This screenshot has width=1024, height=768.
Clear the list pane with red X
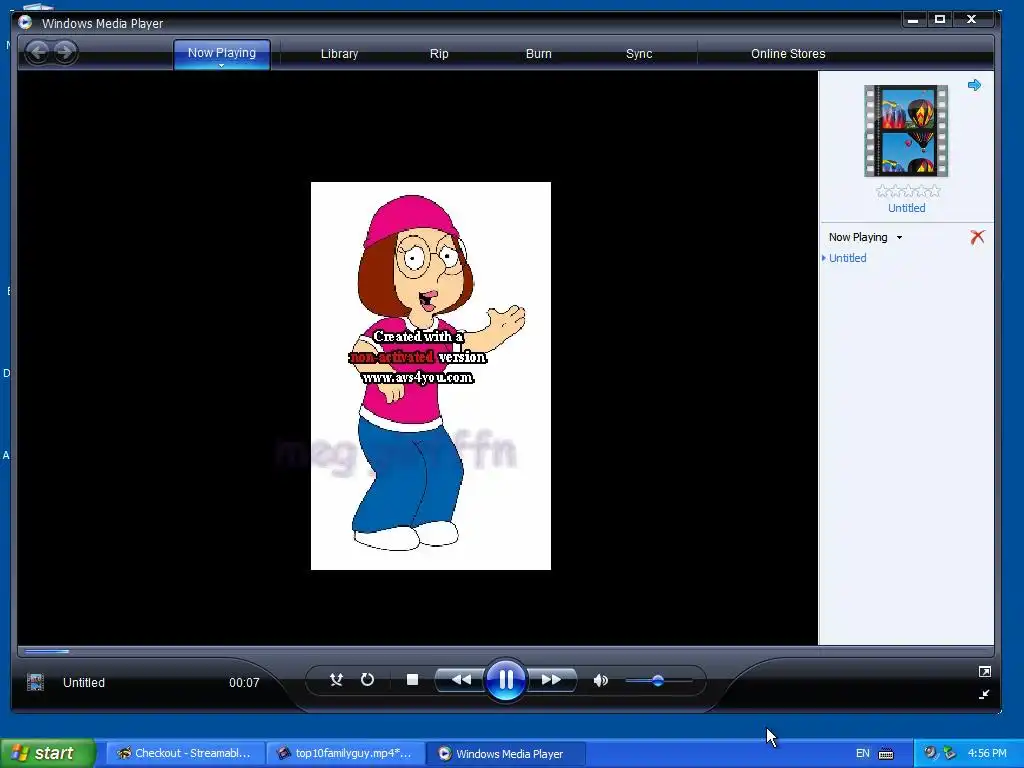(977, 237)
